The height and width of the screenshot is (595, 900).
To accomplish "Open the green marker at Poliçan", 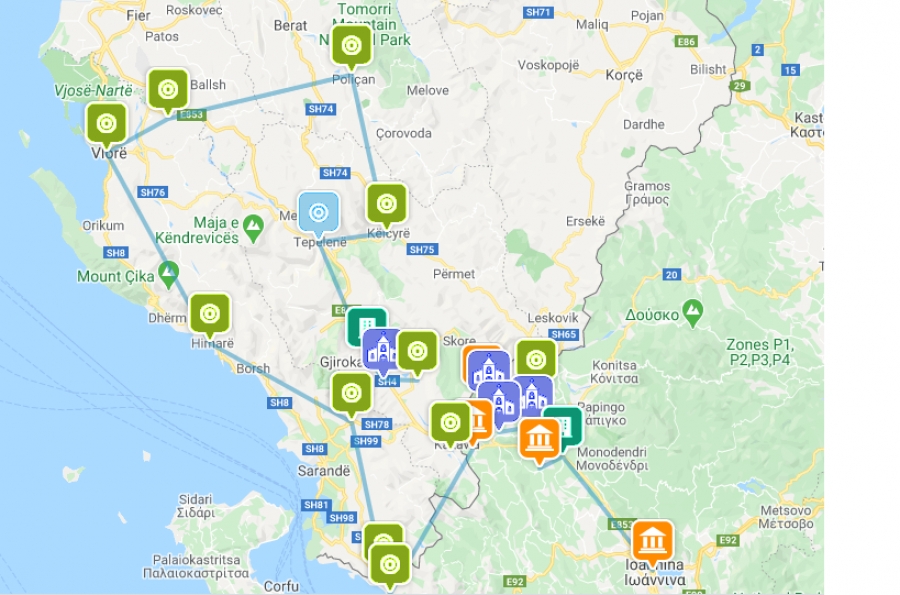I will 351,46.
